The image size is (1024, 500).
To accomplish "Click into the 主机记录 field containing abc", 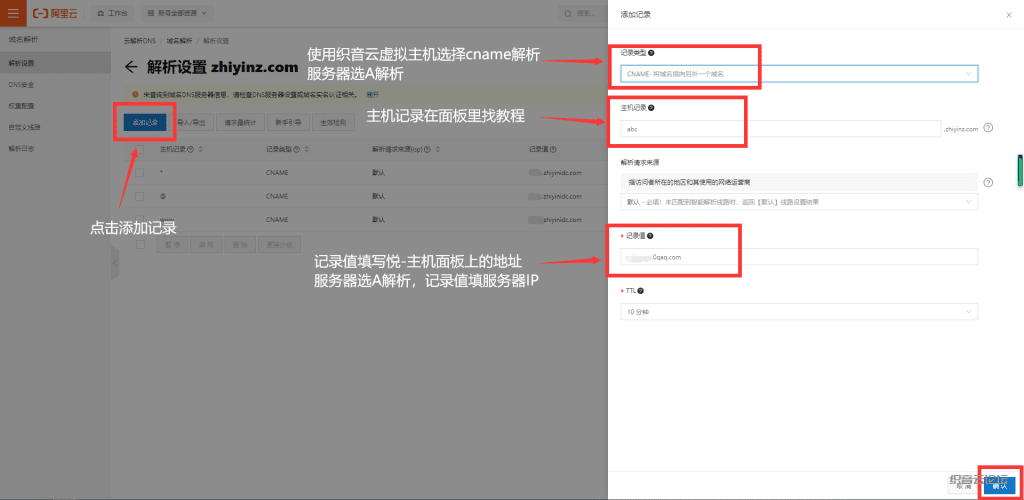I will click(780, 129).
